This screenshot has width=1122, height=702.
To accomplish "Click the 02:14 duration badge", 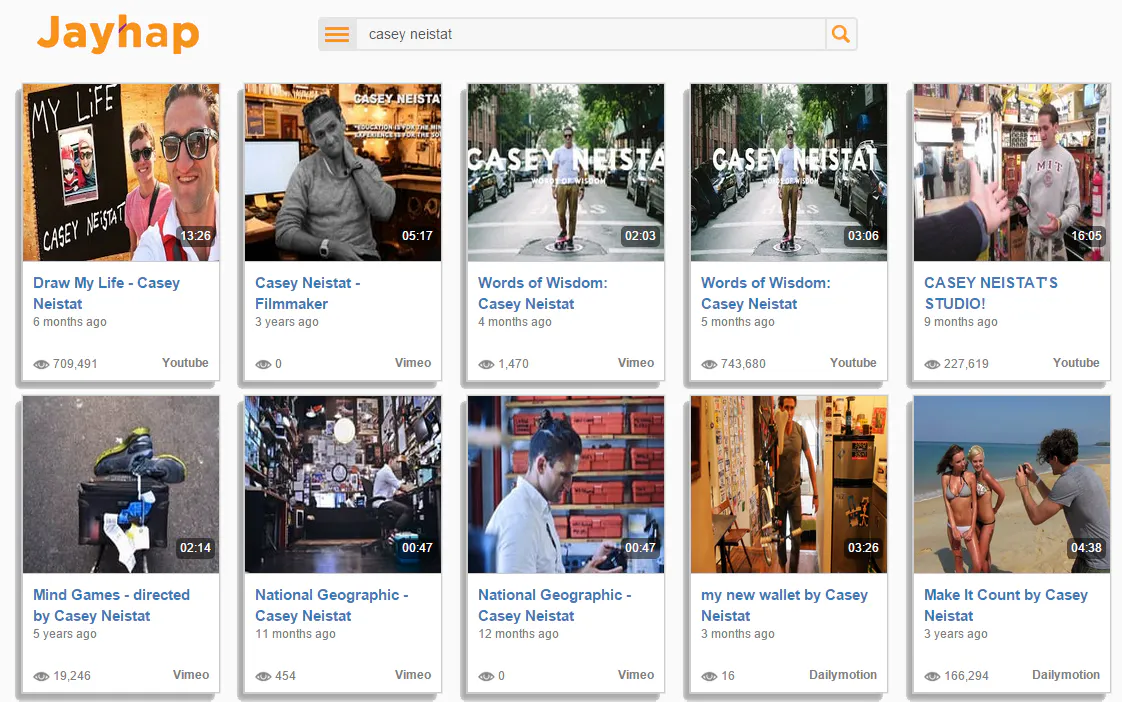I will [x=195, y=548].
